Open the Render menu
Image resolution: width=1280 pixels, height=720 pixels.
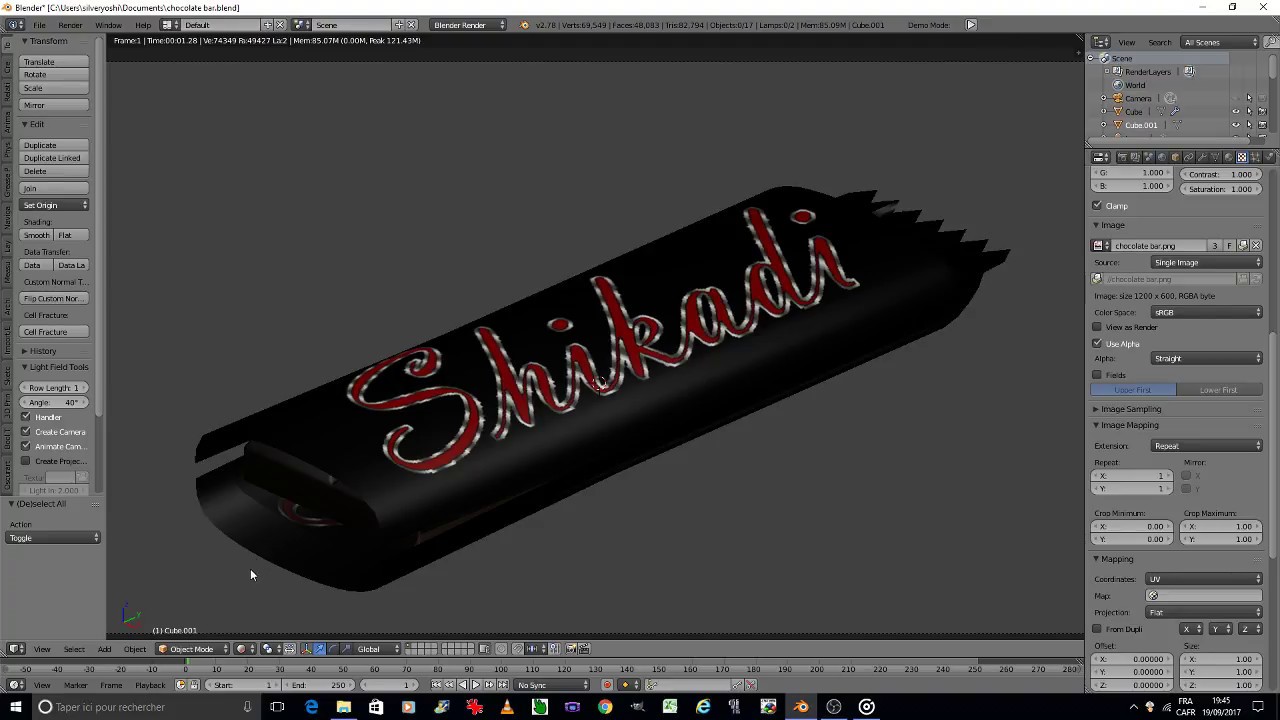pyautogui.click(x=70, y=25)
